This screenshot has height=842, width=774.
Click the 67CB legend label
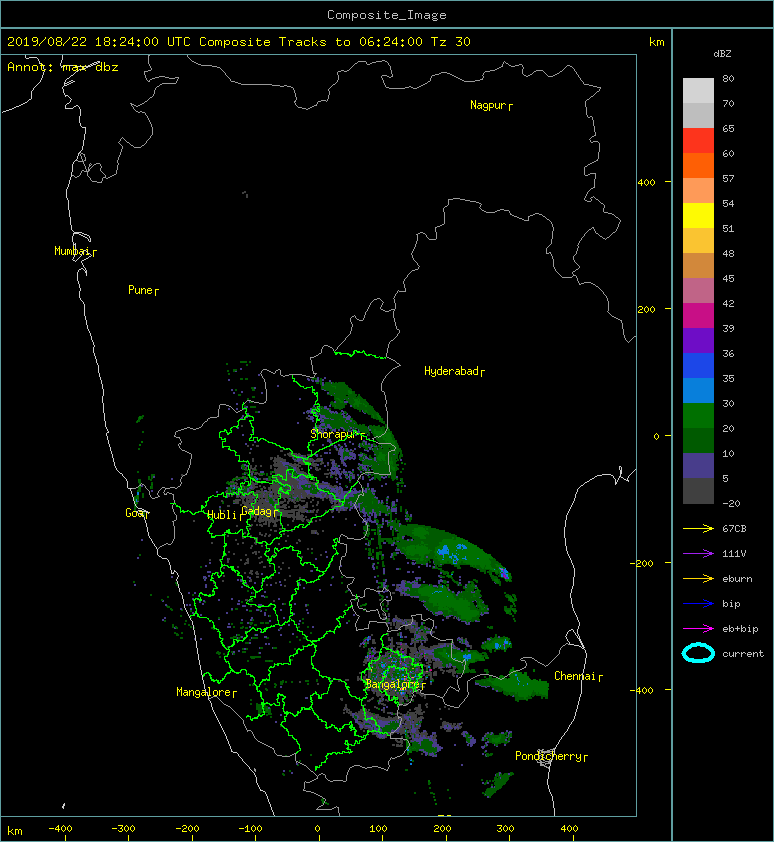(x=734, y=528)
